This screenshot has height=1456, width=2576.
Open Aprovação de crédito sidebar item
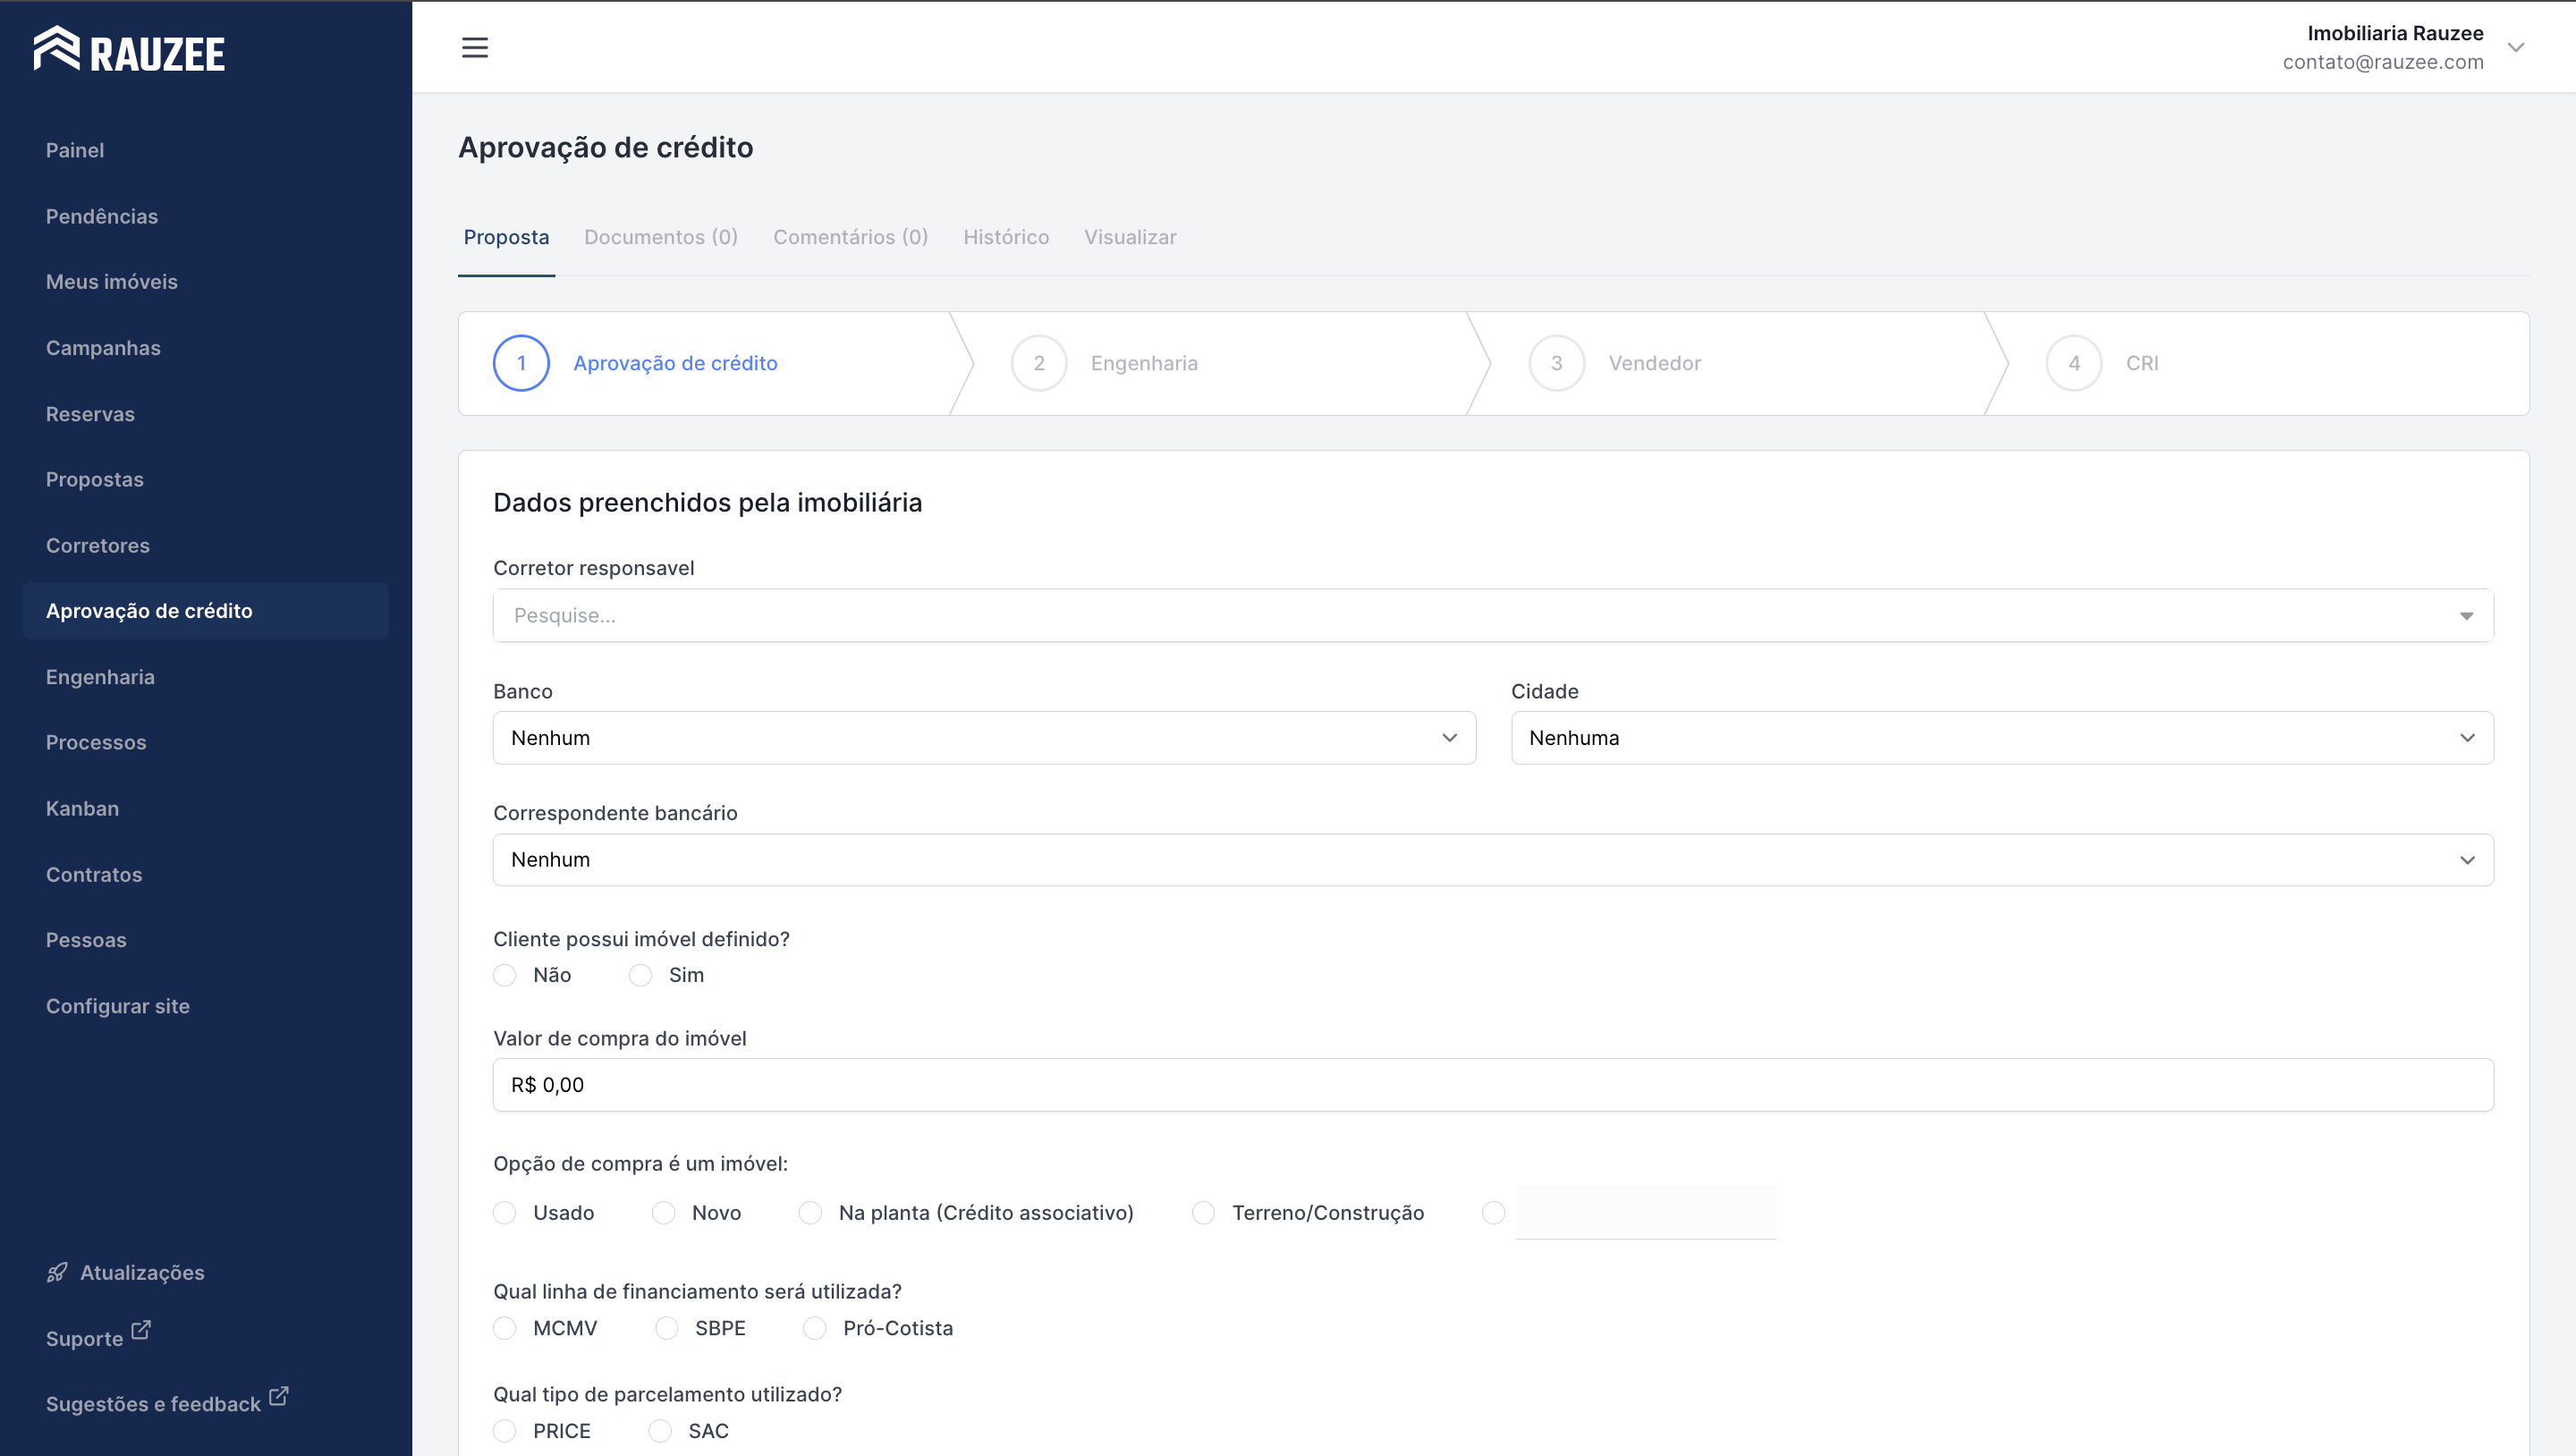206,611
